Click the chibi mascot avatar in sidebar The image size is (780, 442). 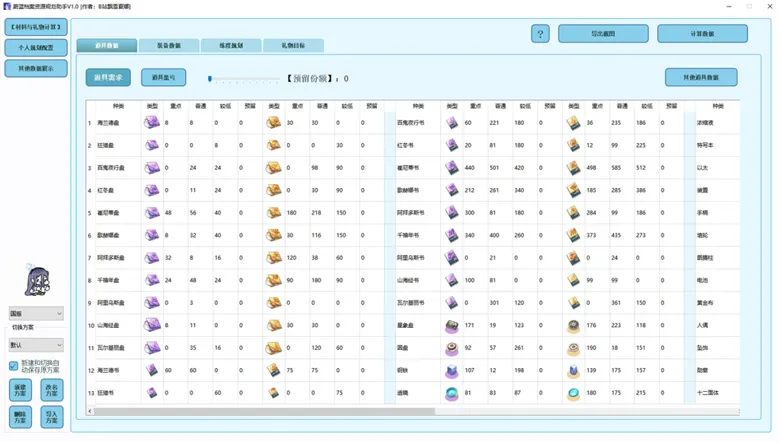37,280
